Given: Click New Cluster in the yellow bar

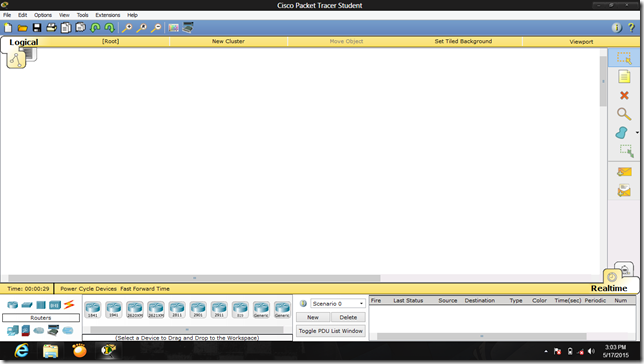Looking at the screenshot, I should pyautogui.click(x=228, y=41).
